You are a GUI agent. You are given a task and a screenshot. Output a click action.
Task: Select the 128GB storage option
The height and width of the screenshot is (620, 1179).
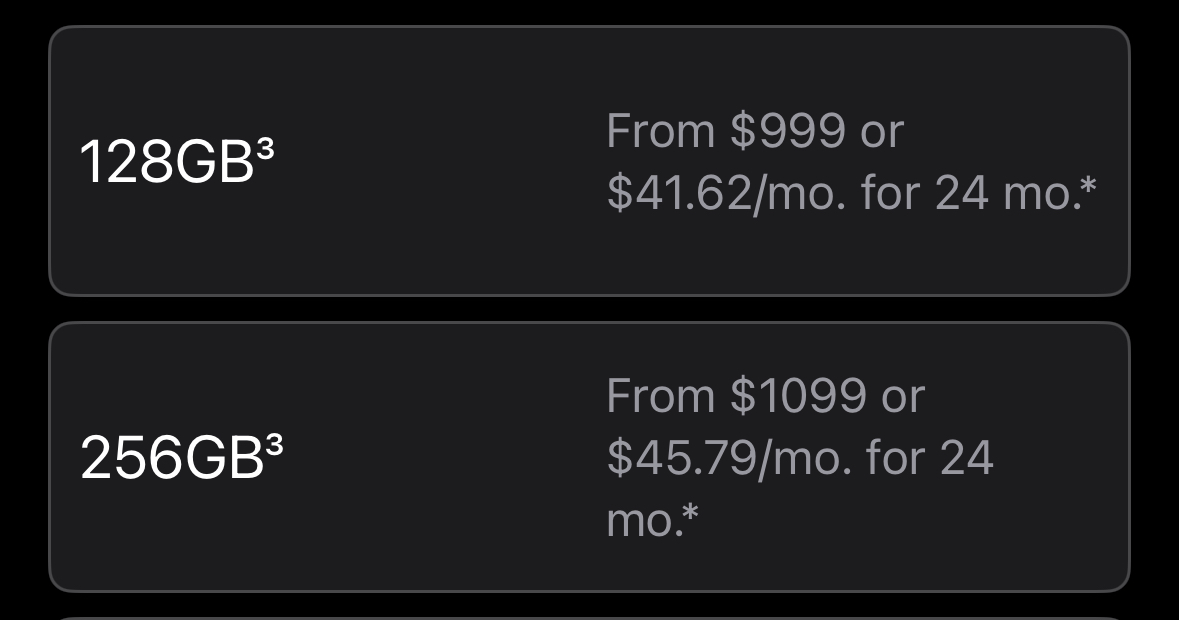pyautogui.click(x=589, y=161)
